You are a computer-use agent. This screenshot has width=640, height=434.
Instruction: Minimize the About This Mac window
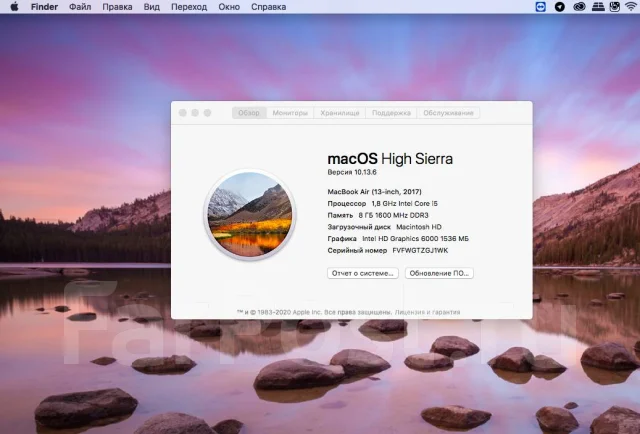coord(195,113)
